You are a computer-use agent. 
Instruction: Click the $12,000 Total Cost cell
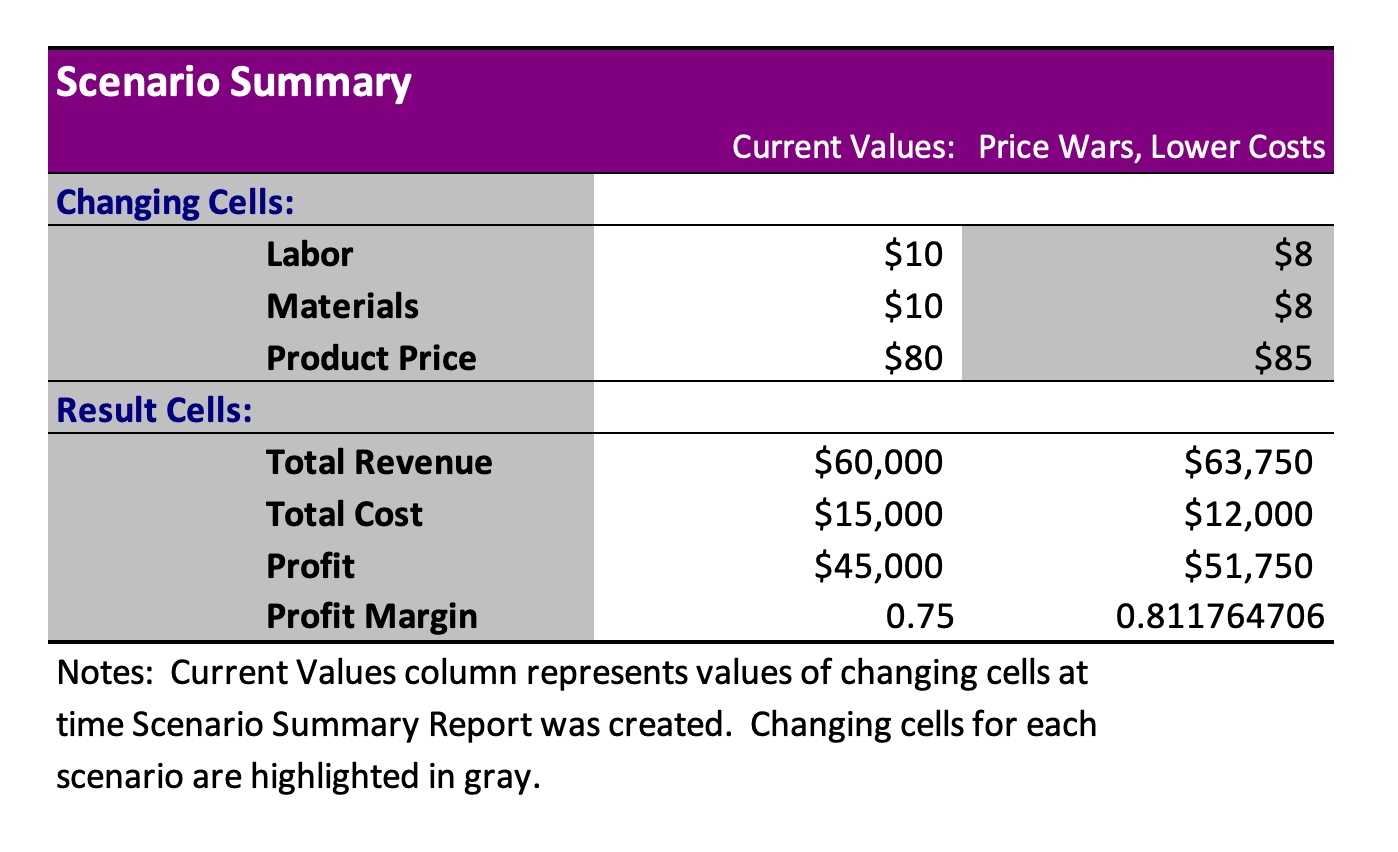(1247, 514)
